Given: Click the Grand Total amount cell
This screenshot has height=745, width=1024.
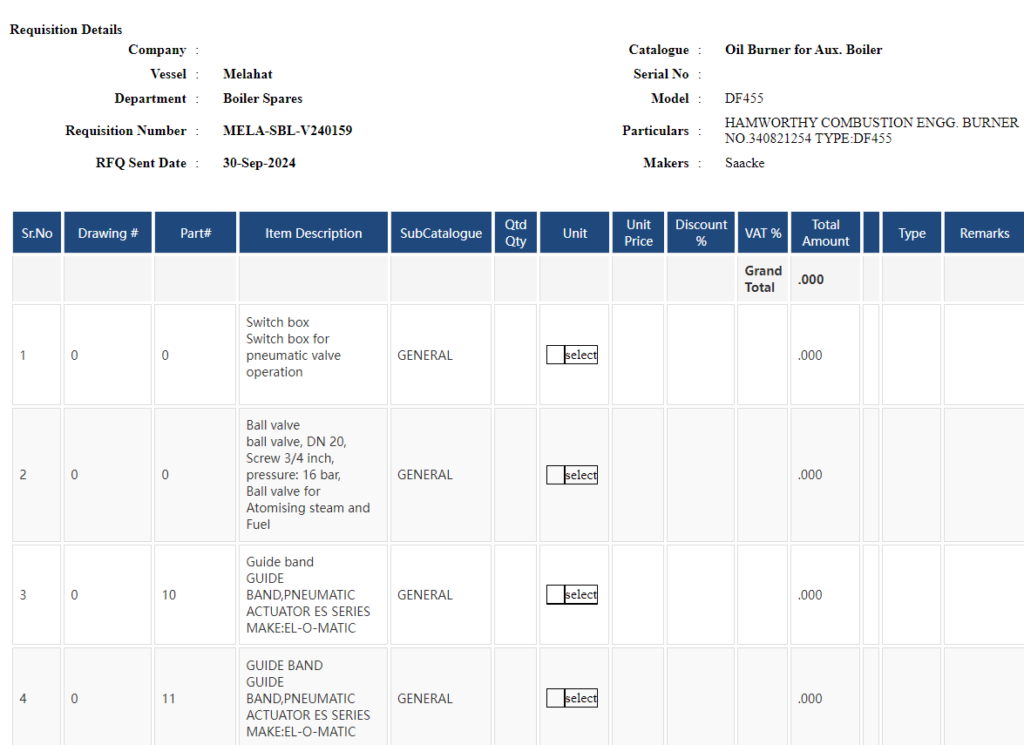Looking at the screenshot, I should 825,279.
